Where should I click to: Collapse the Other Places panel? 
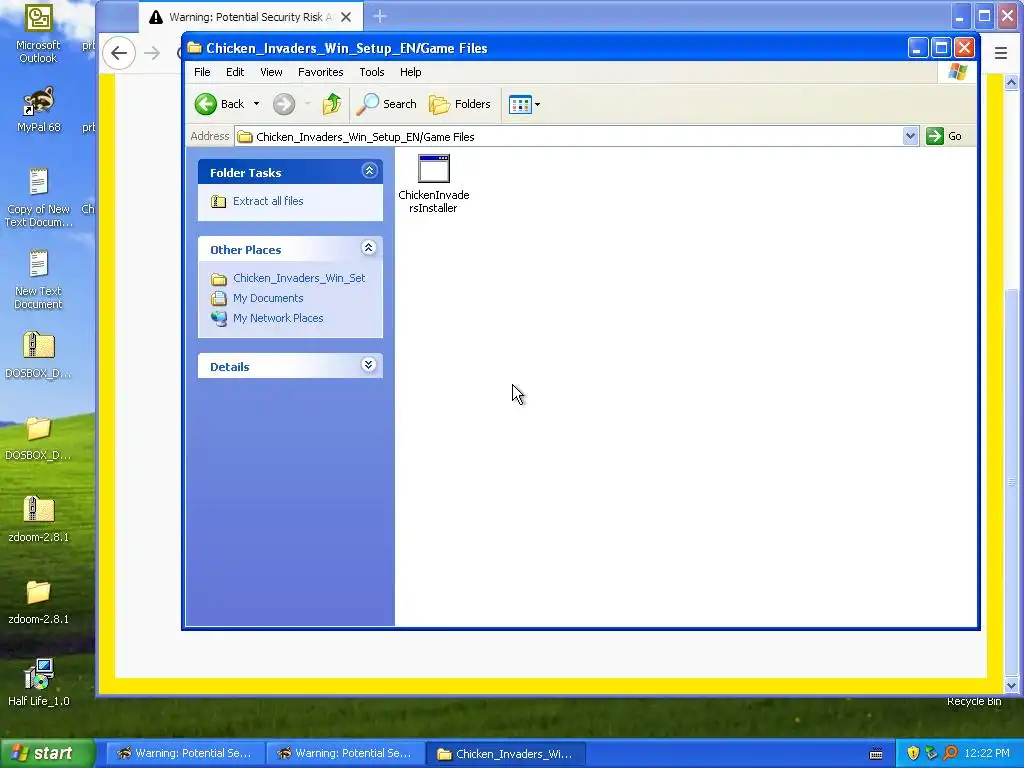tap(369, 248)
